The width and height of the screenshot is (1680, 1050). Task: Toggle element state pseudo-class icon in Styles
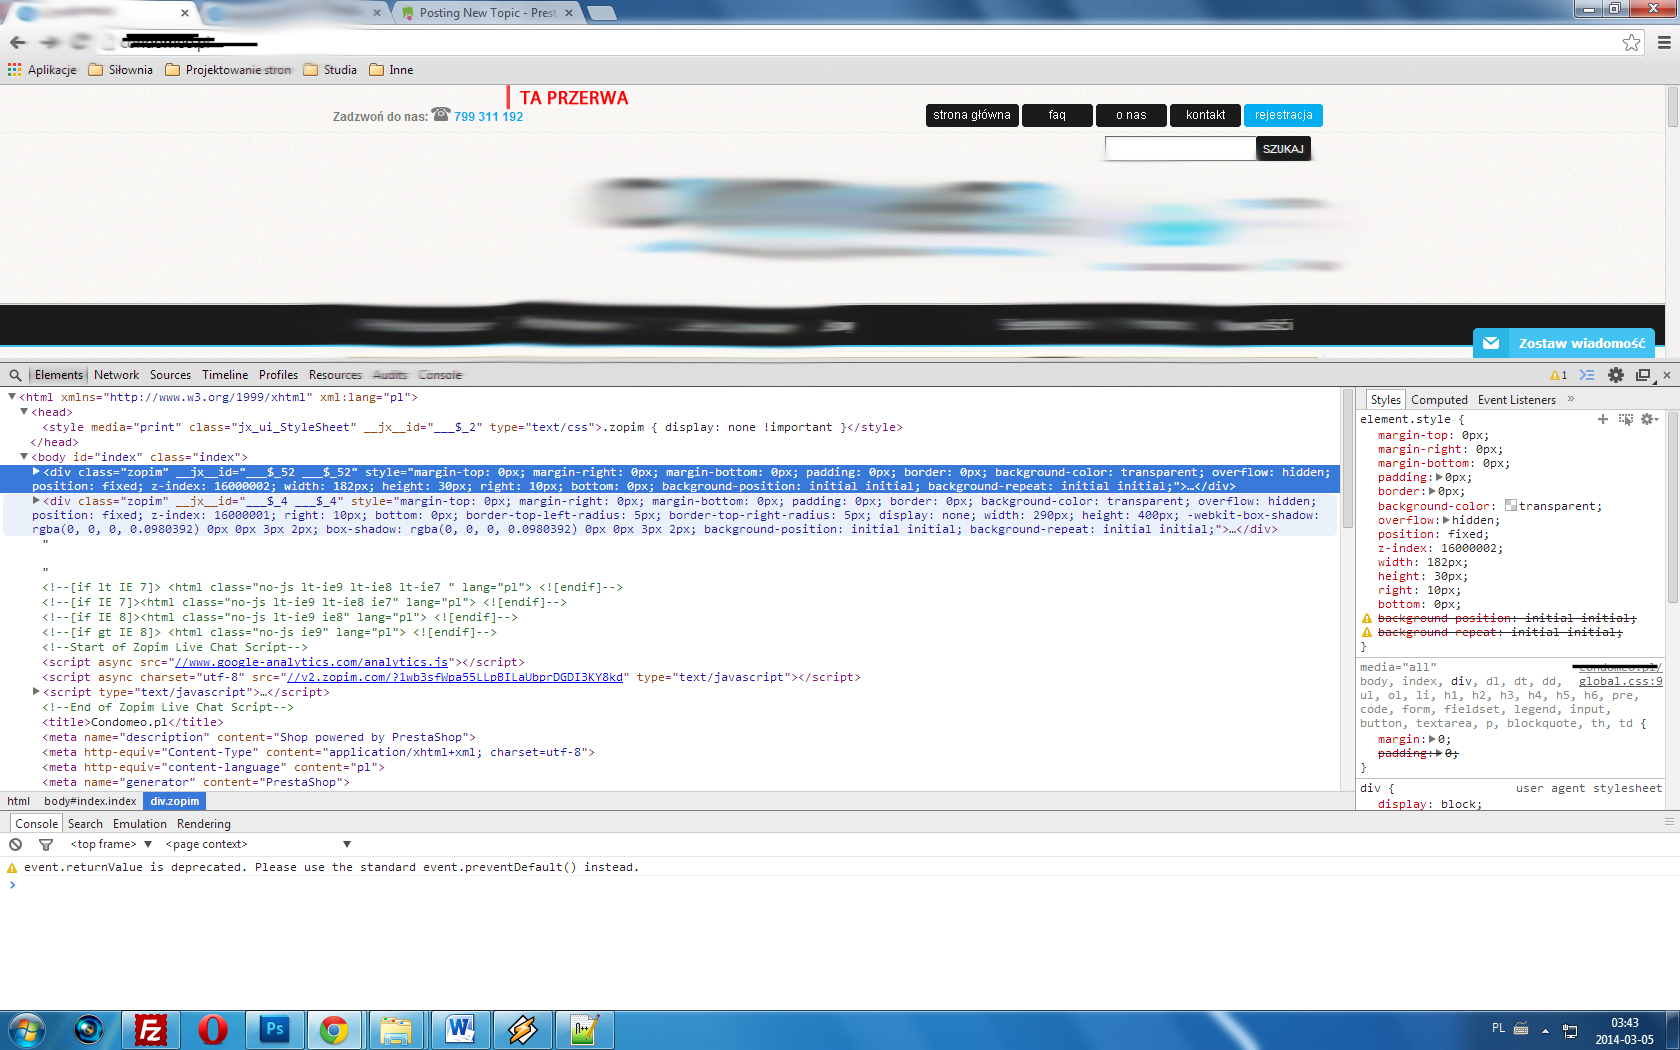click(1625, 419)
